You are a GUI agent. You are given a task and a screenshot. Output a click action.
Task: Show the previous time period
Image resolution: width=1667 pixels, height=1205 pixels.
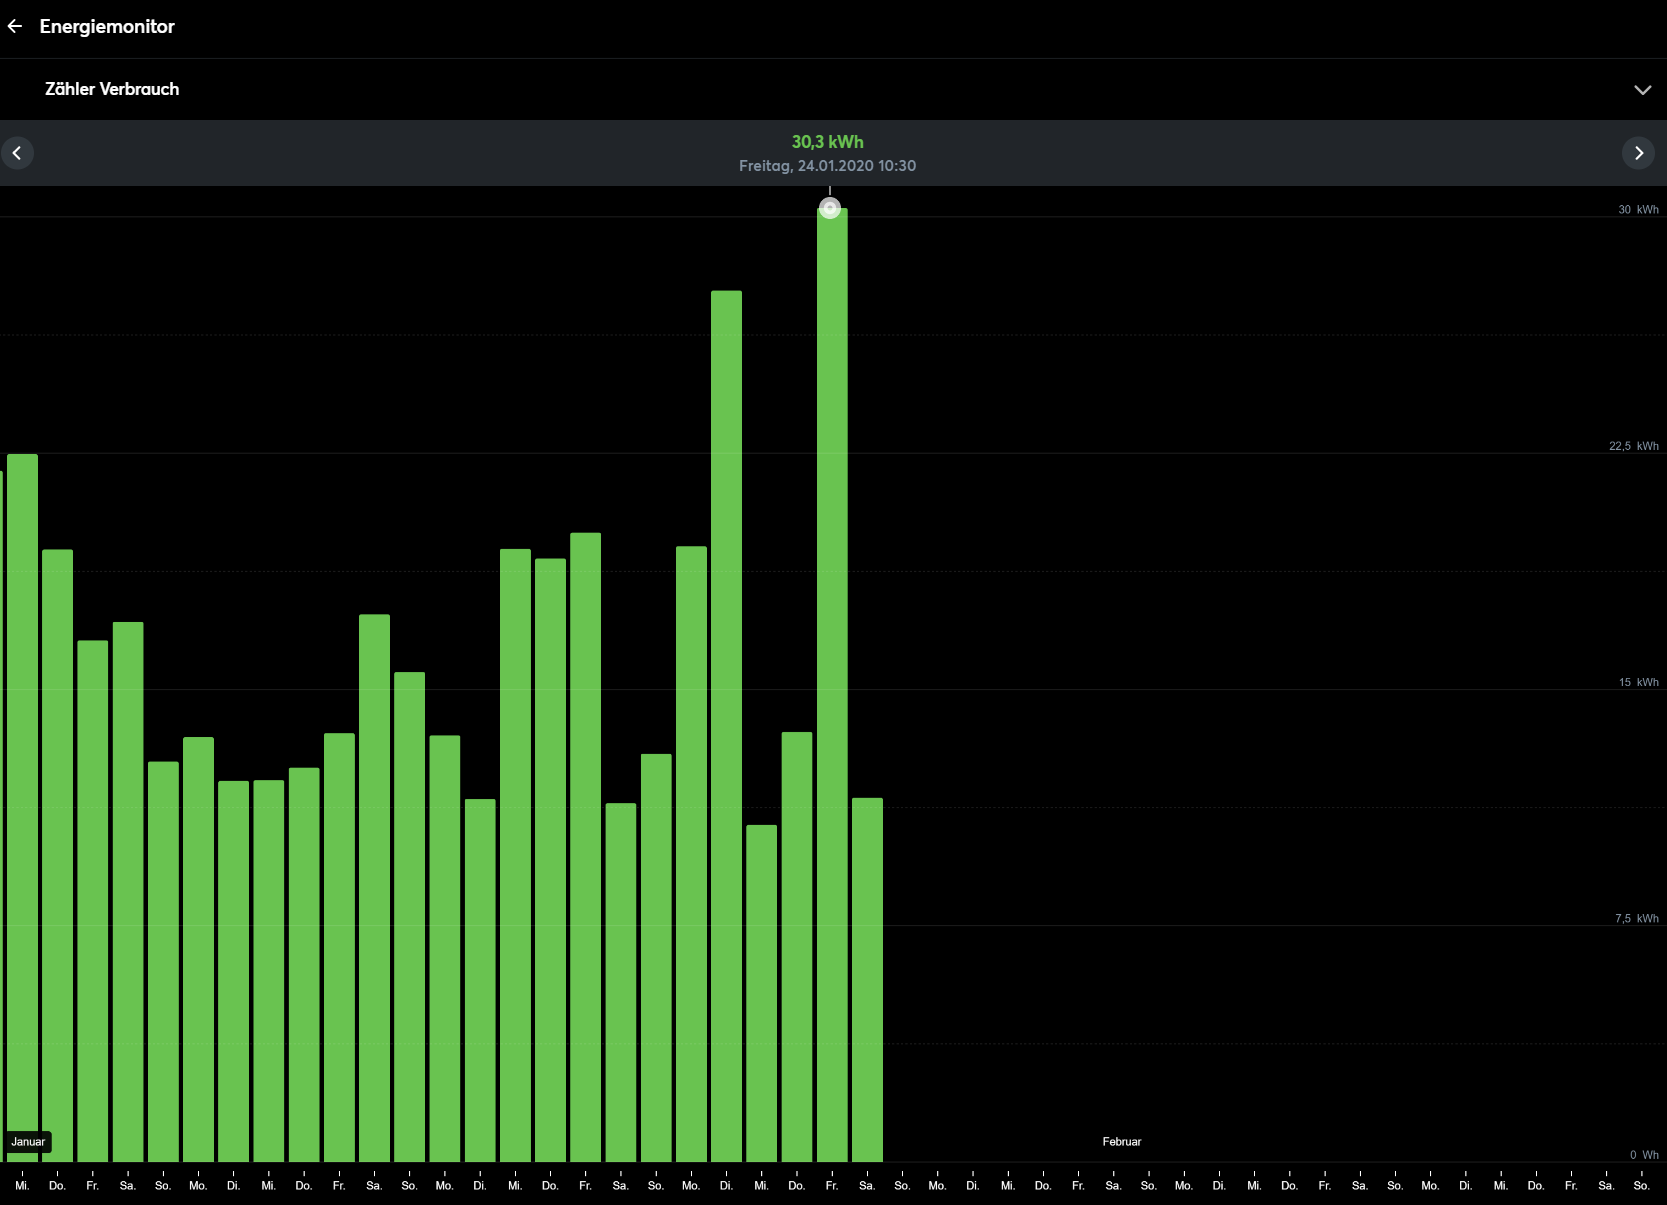pyautogui.click(x=17, y=153)
